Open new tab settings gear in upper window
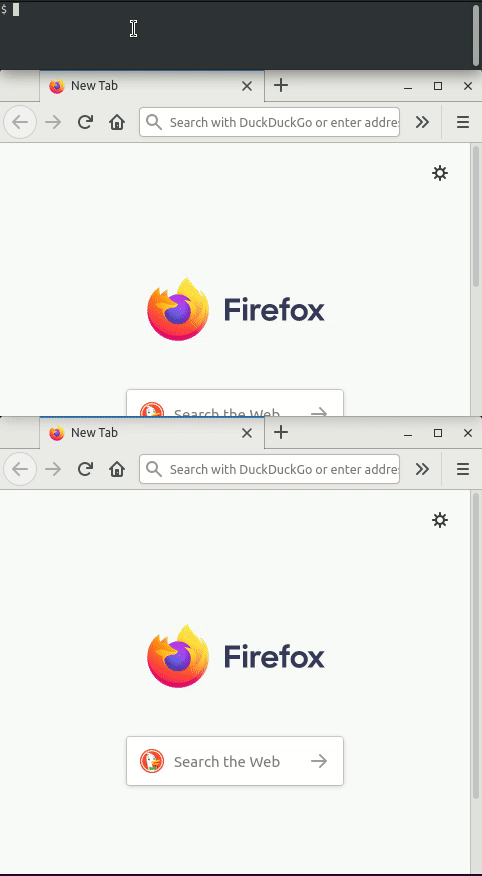 pos(440,173)
